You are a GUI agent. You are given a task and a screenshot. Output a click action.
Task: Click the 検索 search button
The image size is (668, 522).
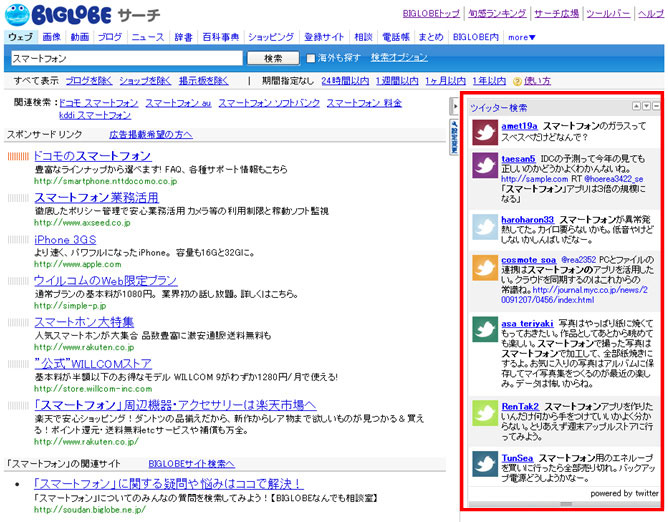point(273,58)
